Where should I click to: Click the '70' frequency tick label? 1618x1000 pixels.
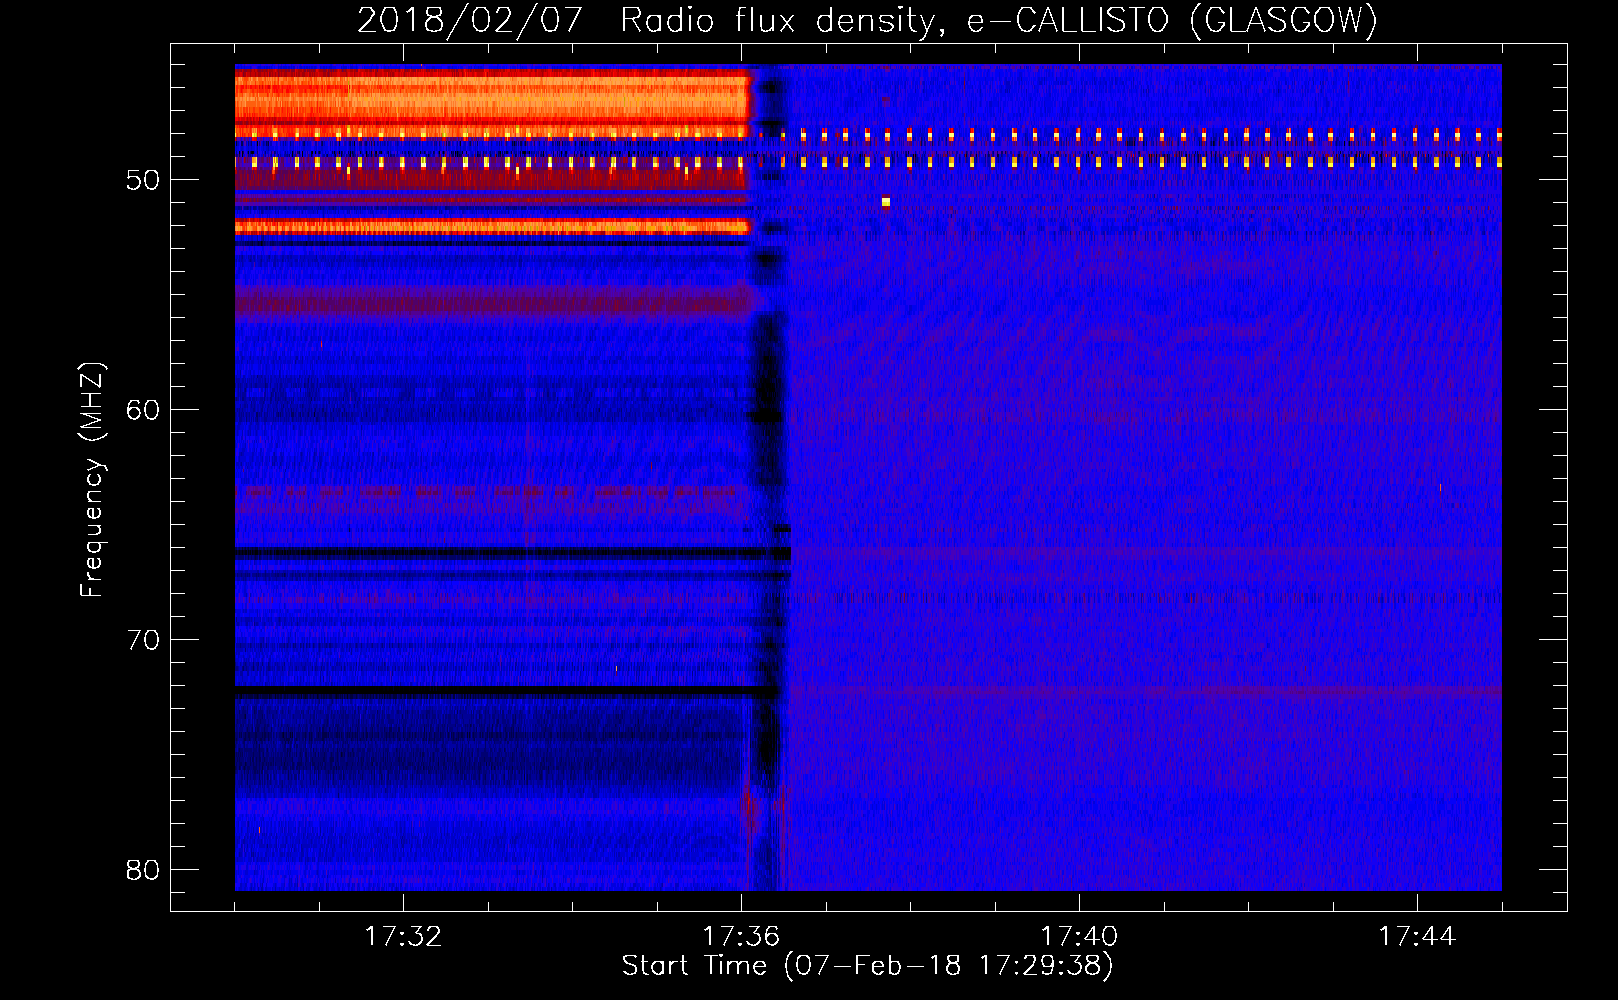click(143, 640)
